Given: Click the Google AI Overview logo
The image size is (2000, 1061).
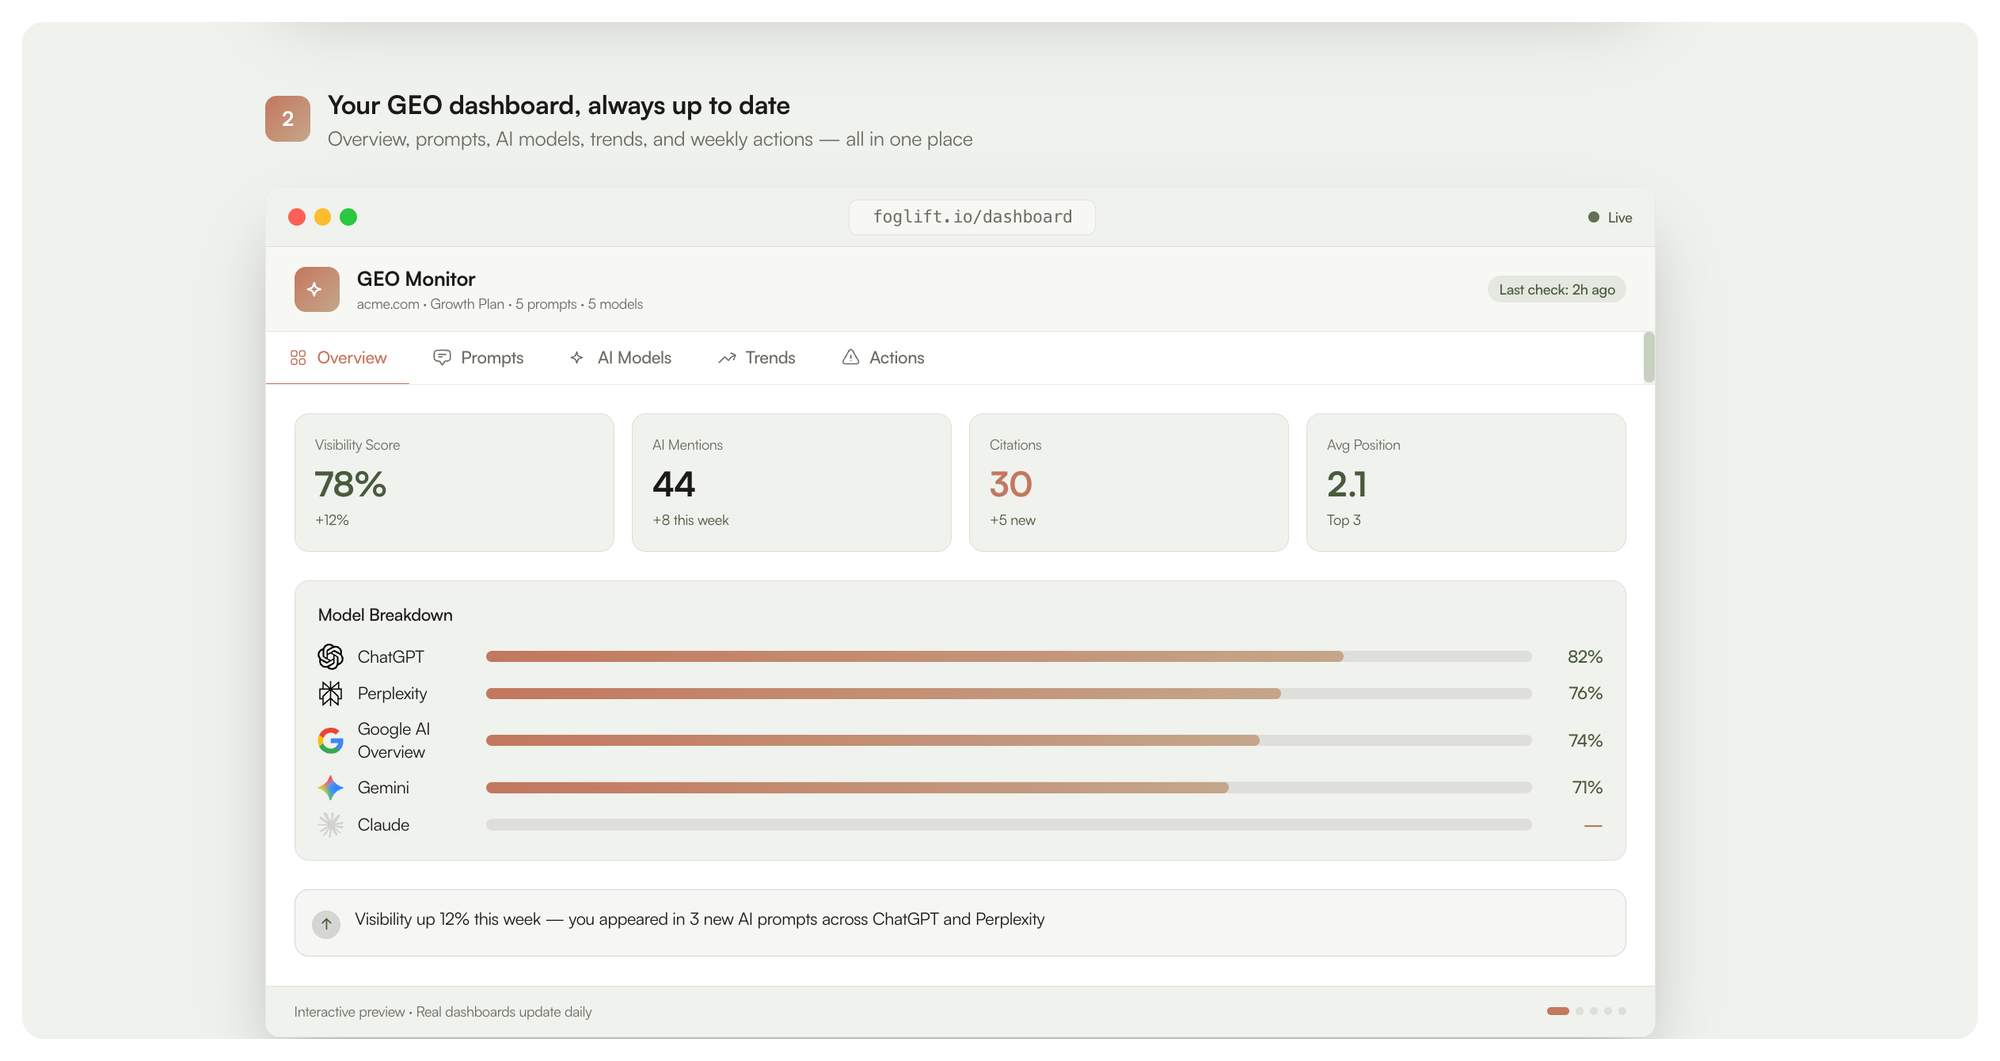Looking at the screenshot, I should [x=330, y=740].
